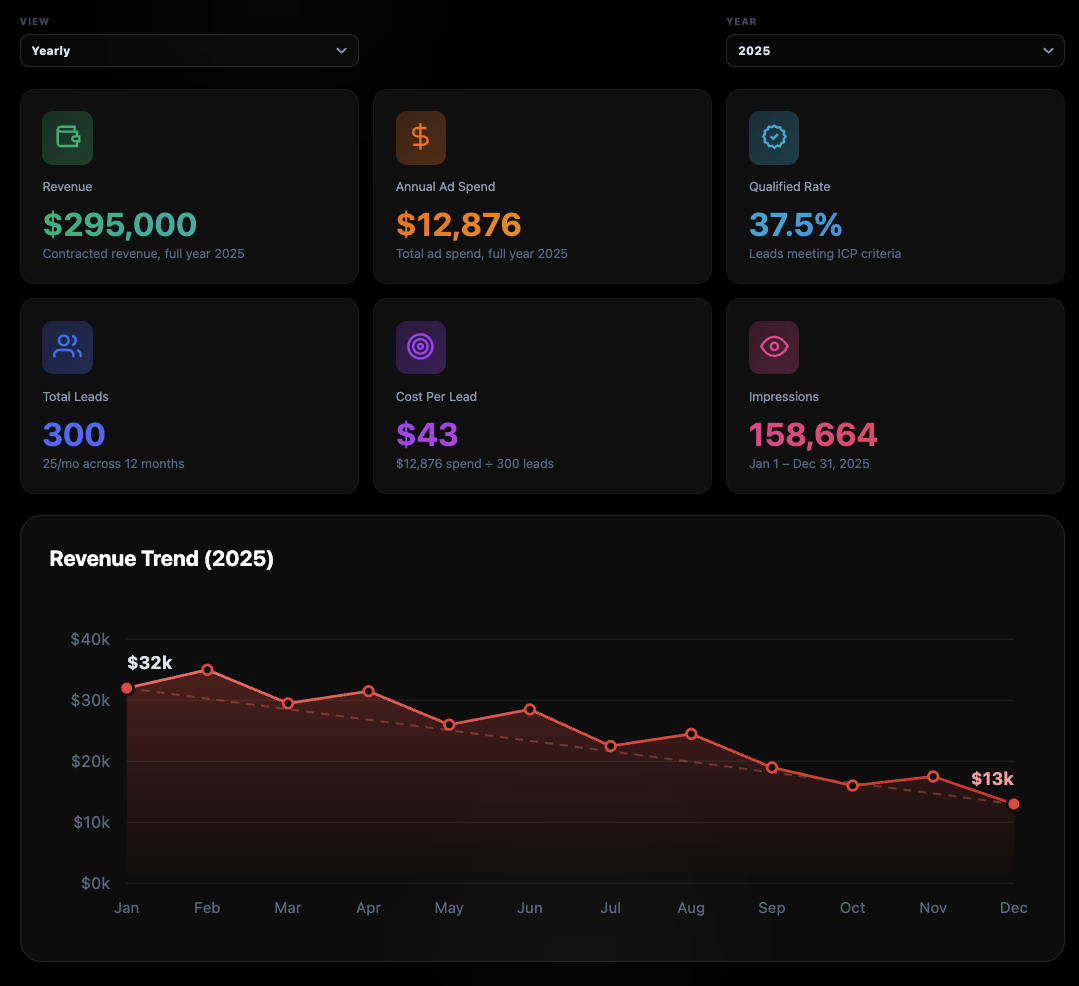This screenshot has height=986, width=1079.
Task: Select the $295,000 revenue value
Action: pyautogui.click(x=120, y=224)
